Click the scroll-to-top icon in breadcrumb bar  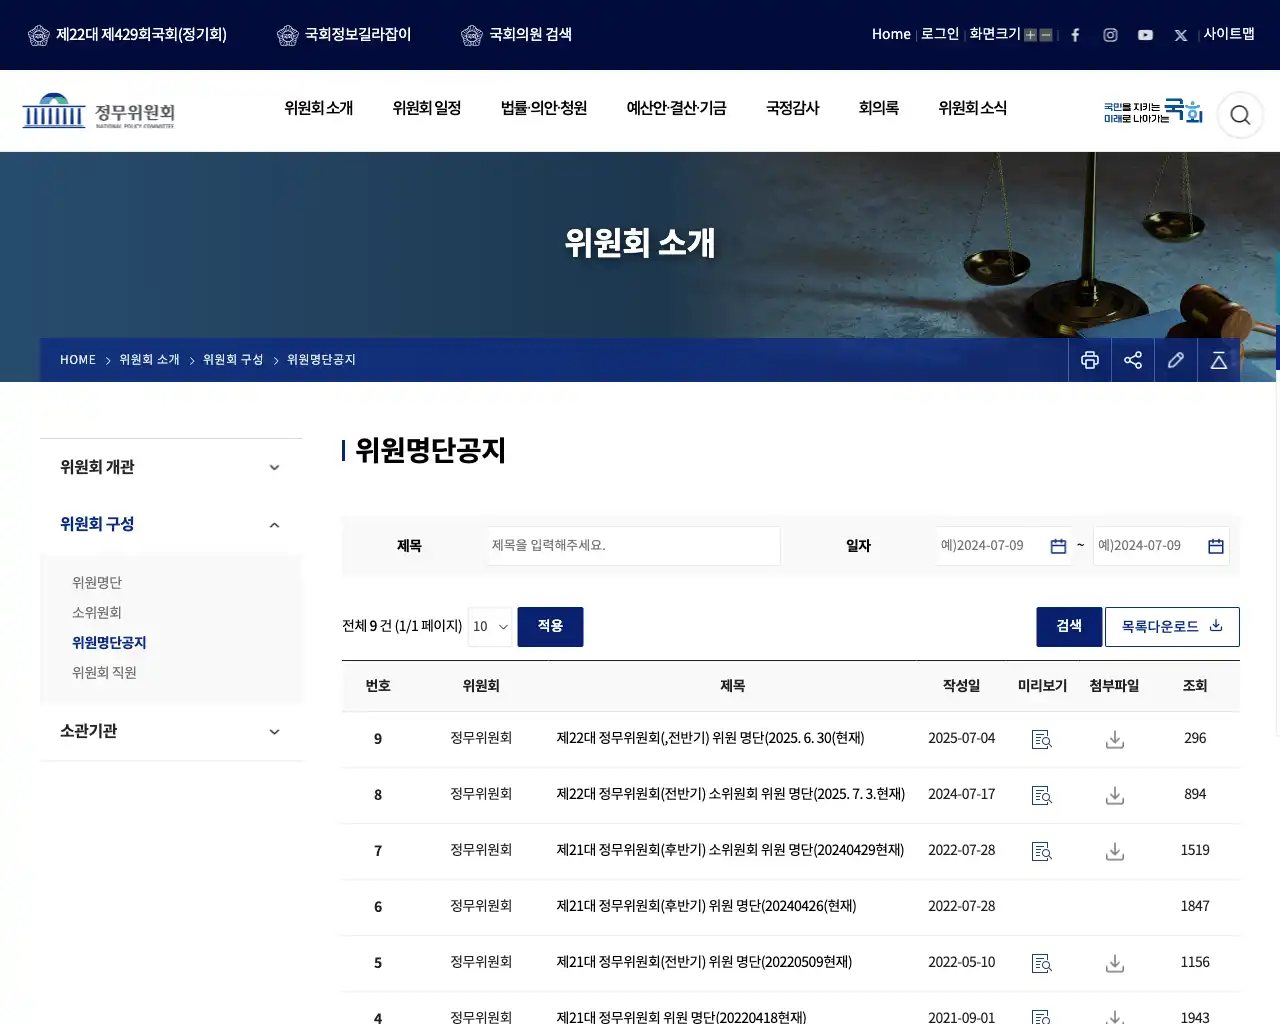[x=1219, y=360]
